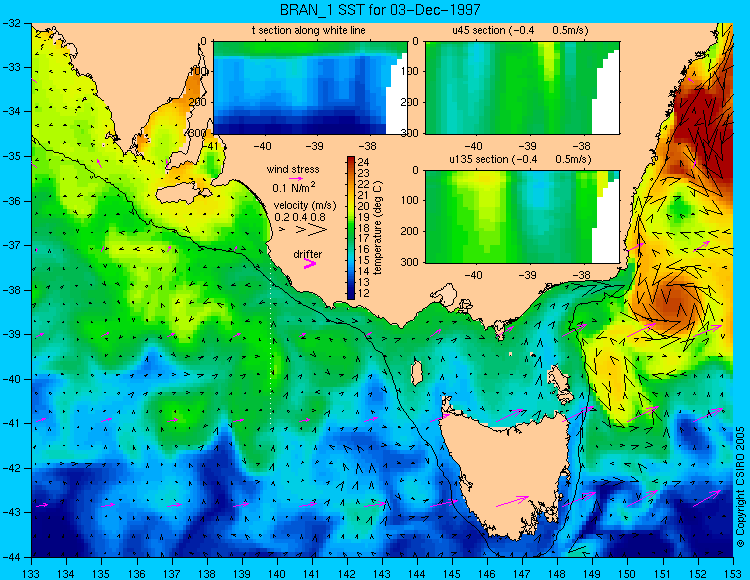Viewport: 750px width, 580px height.
Task: Click the latitude label -35
Action: click(x=12, y=156)
